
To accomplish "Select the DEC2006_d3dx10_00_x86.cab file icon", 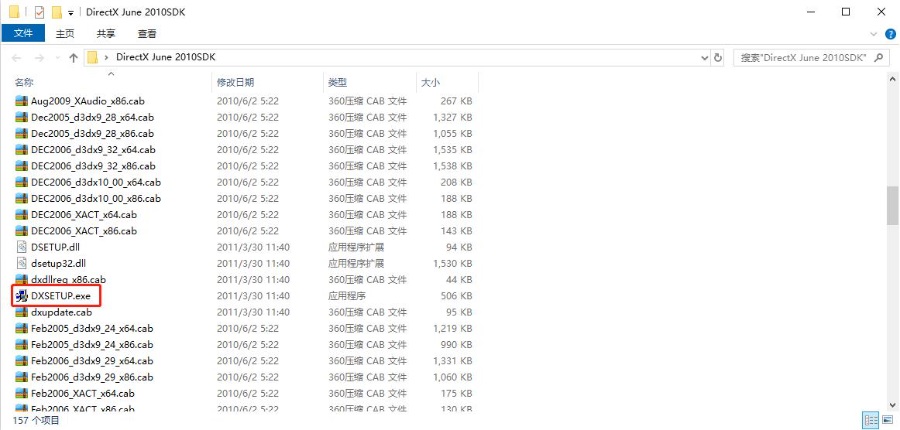I will tap(21, 199).
